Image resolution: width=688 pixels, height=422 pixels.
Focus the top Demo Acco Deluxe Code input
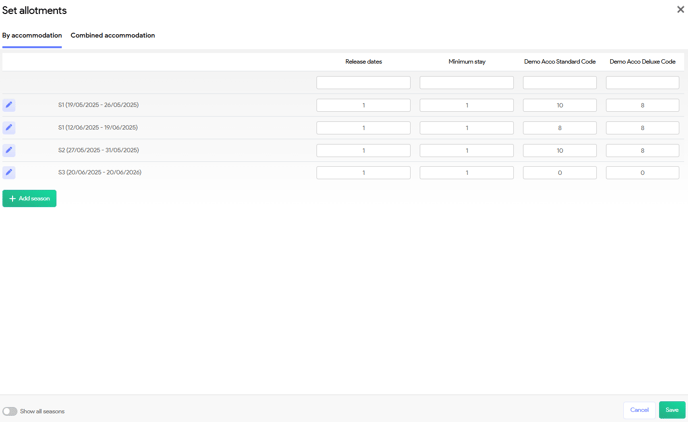pyautogui.click(x=642, y=83)
